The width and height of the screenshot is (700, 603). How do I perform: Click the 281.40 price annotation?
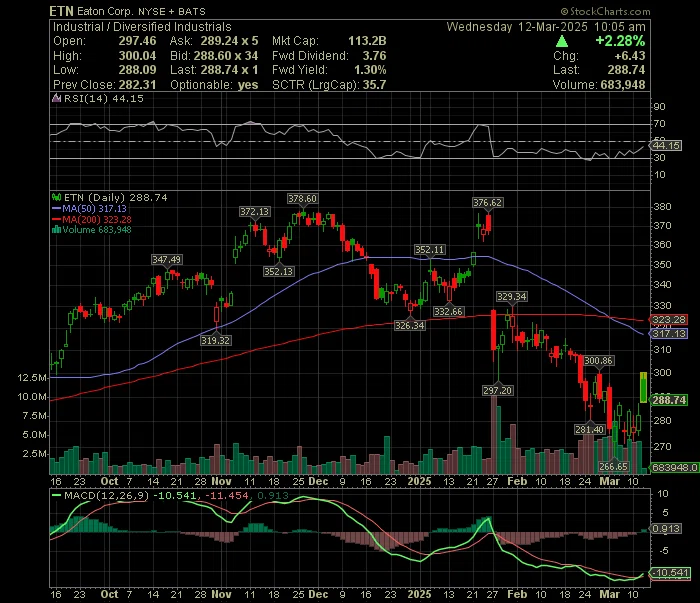pyautogui.click(x=589, y=429)
